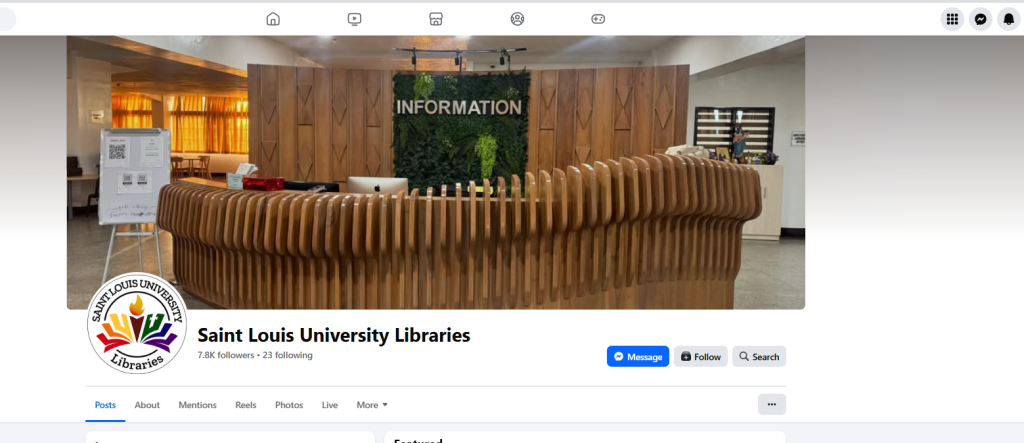This screenshot has height=443, width=1024.
Task: Open Messenger icon in top right
Action: (x=980, y=19)
